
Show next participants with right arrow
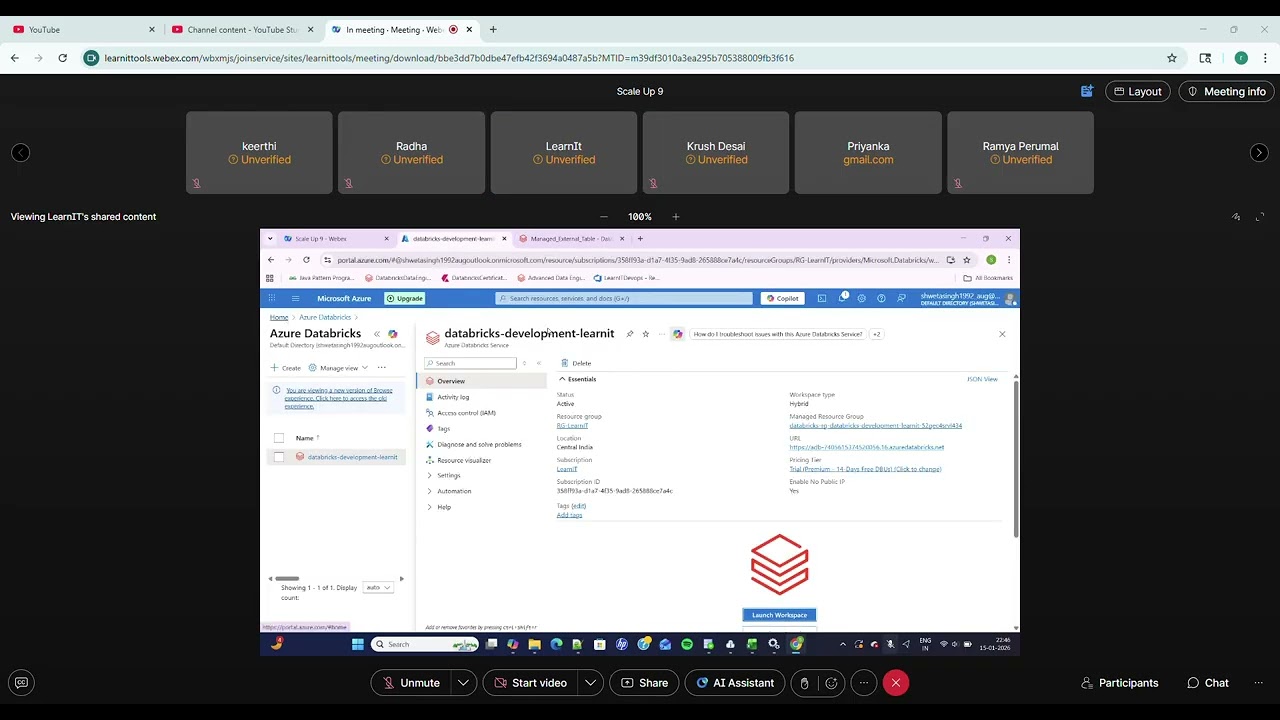tap(1259, 152)
